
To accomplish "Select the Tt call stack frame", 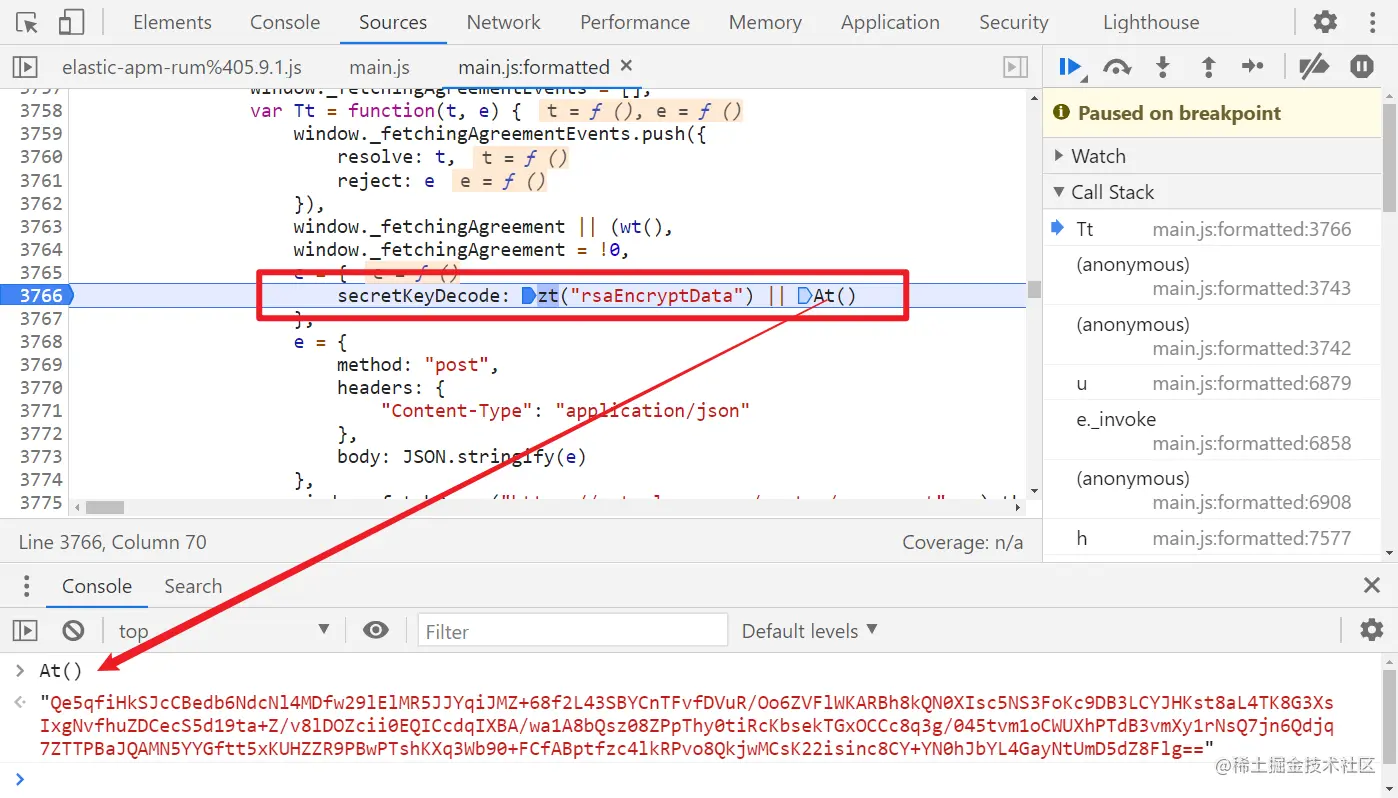I will pos(1213,229).
